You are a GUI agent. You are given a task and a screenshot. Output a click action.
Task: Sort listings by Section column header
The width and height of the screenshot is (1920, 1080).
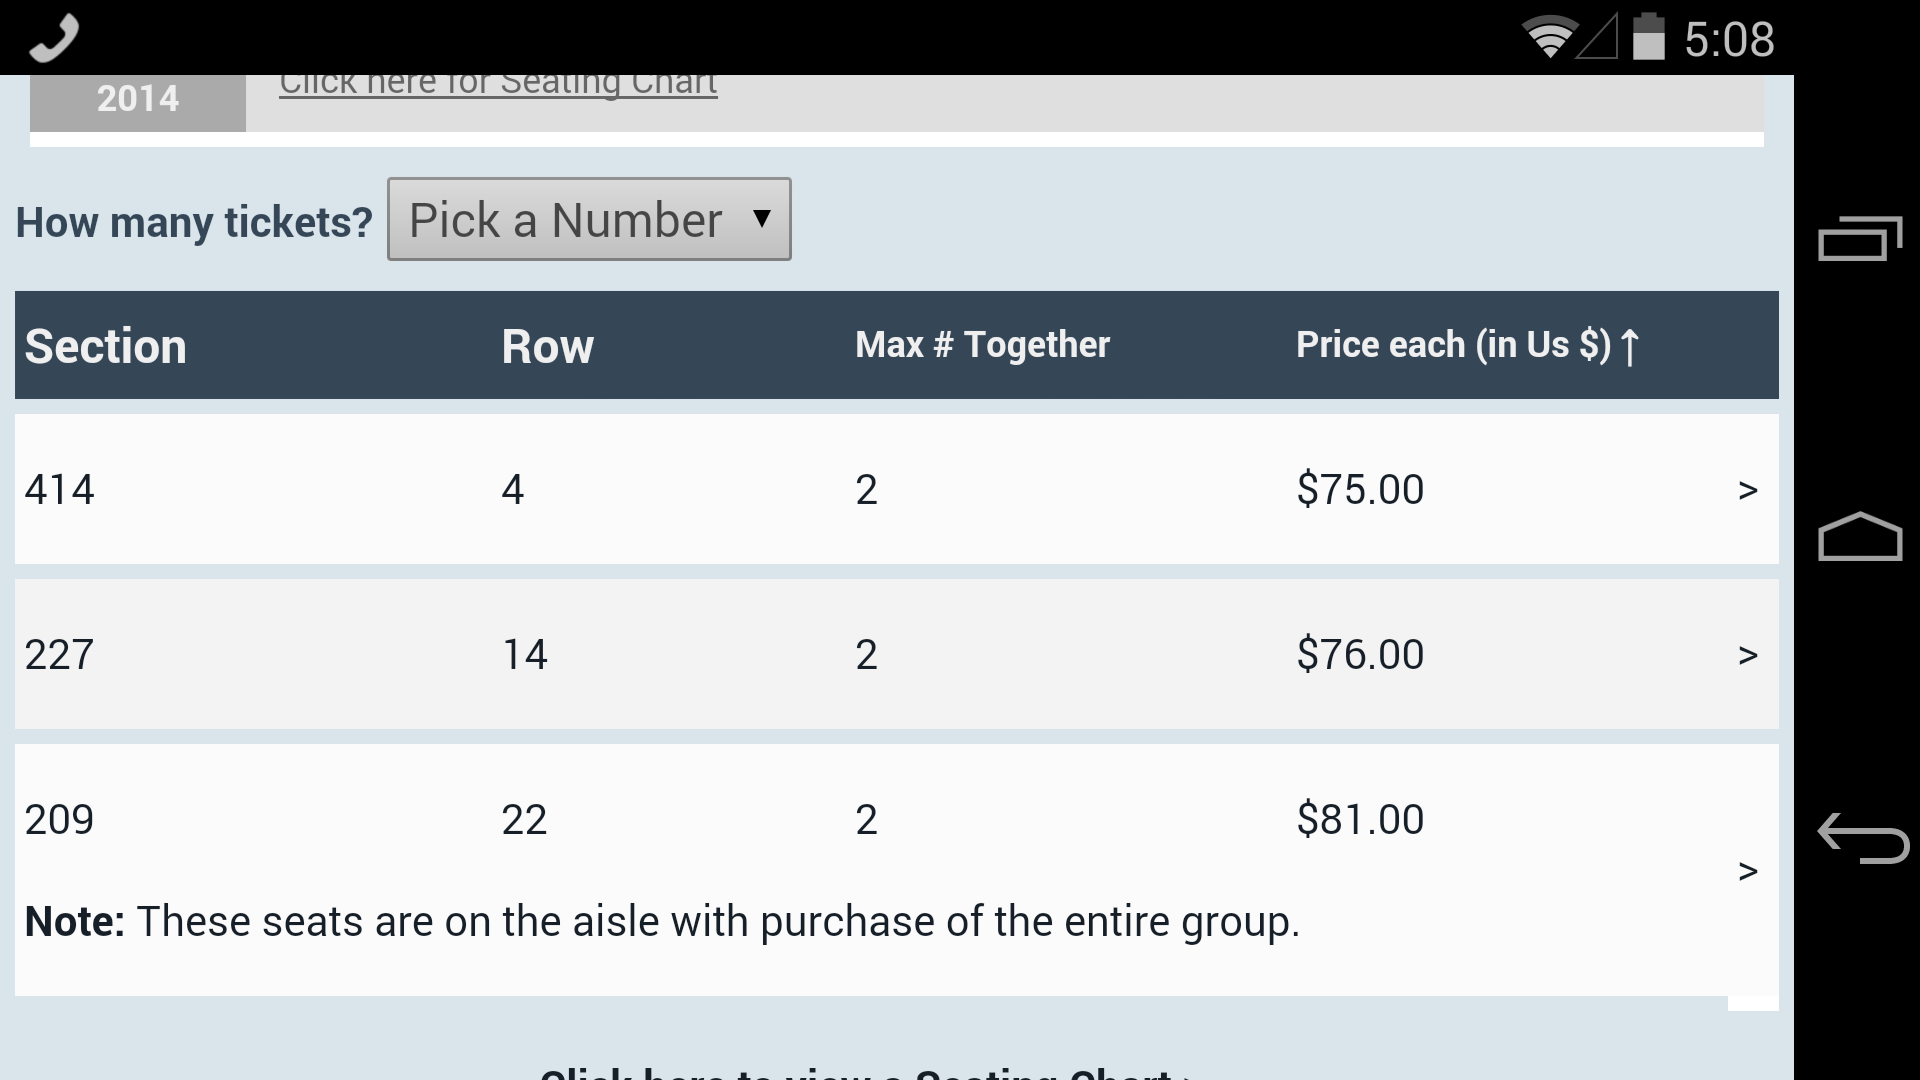(106, 346)
